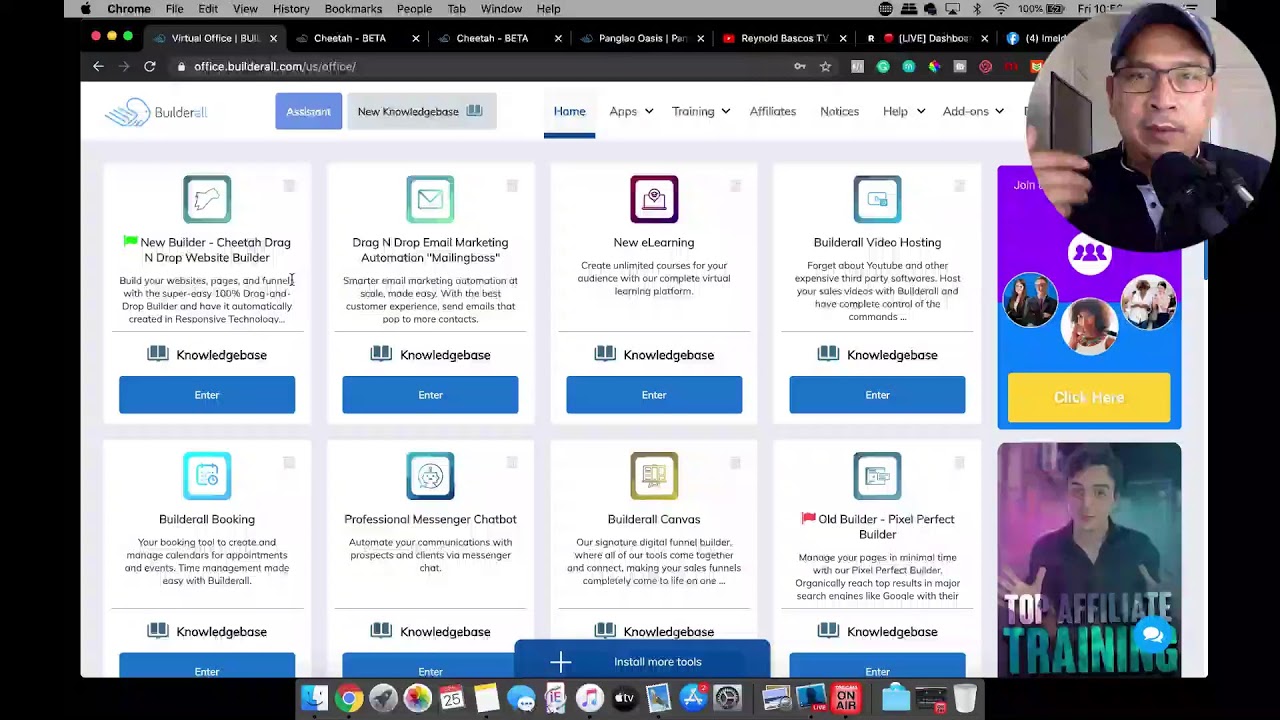Viewport: 1280px width, 720px height.
Task: Reload the page in Chrome
Action: (x=150, y=66)
